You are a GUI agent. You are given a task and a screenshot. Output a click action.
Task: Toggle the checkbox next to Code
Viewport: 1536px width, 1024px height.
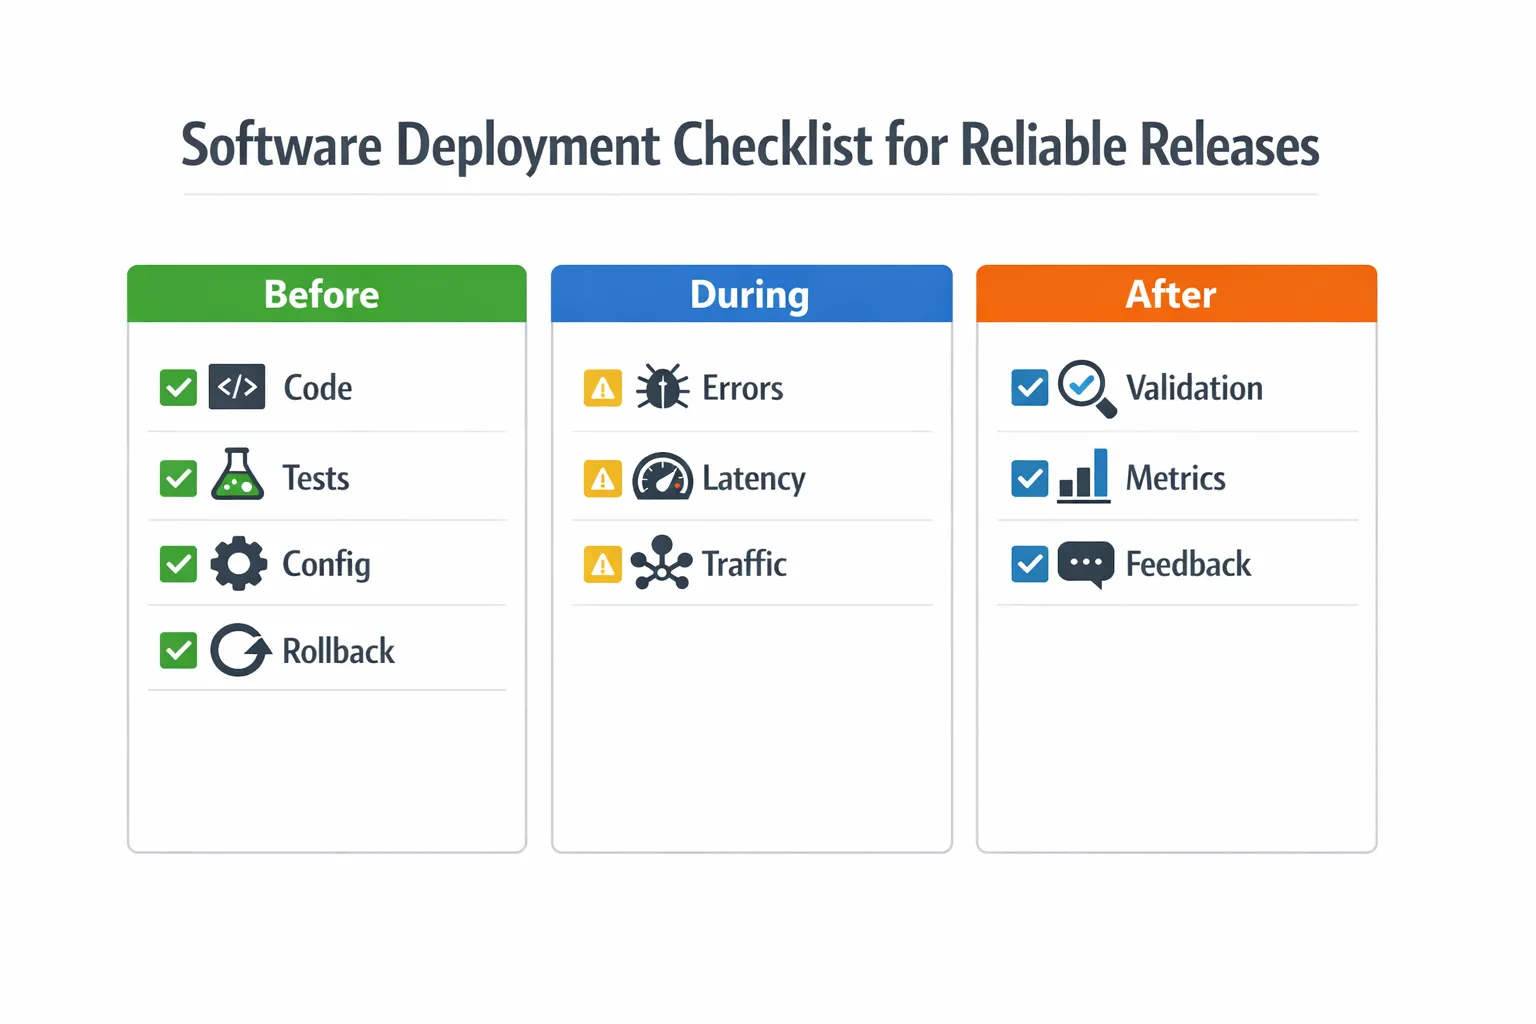(177, 387)
